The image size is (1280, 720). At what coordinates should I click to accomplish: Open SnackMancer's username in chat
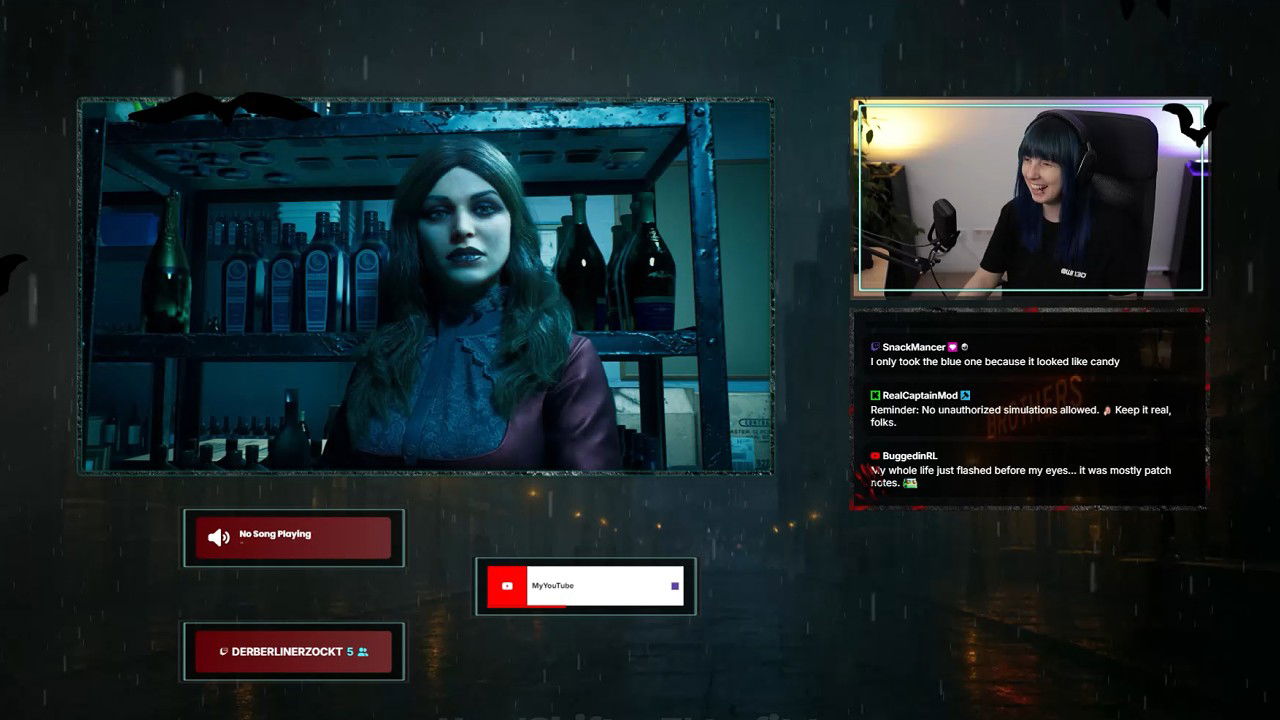(x=913, y=347)
